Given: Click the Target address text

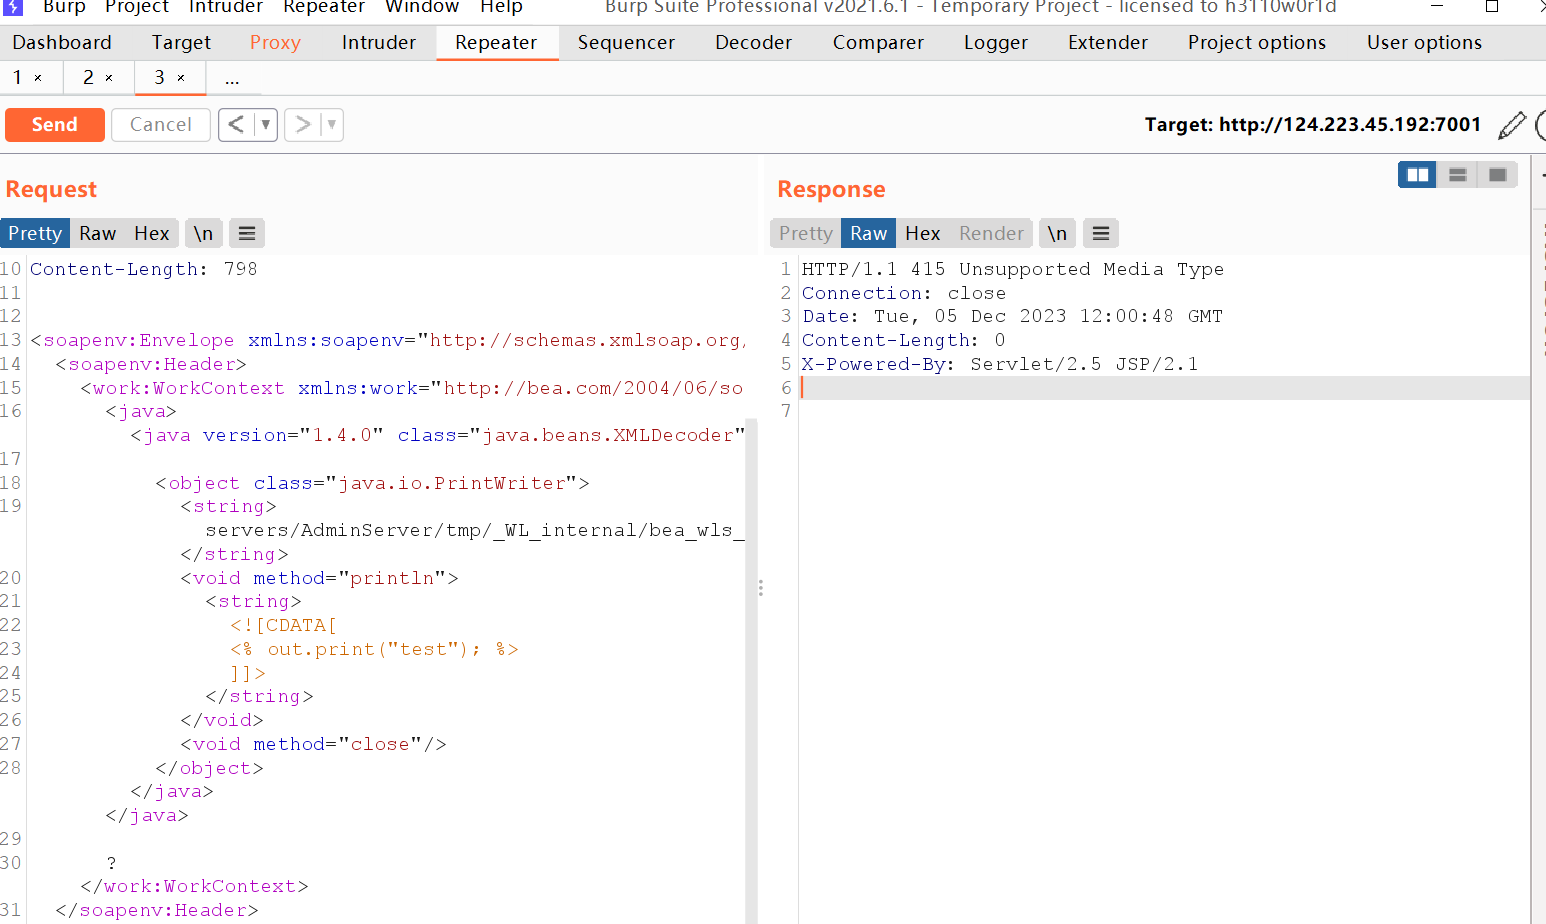Looking at the screenshot, I should coord(1312,124).
